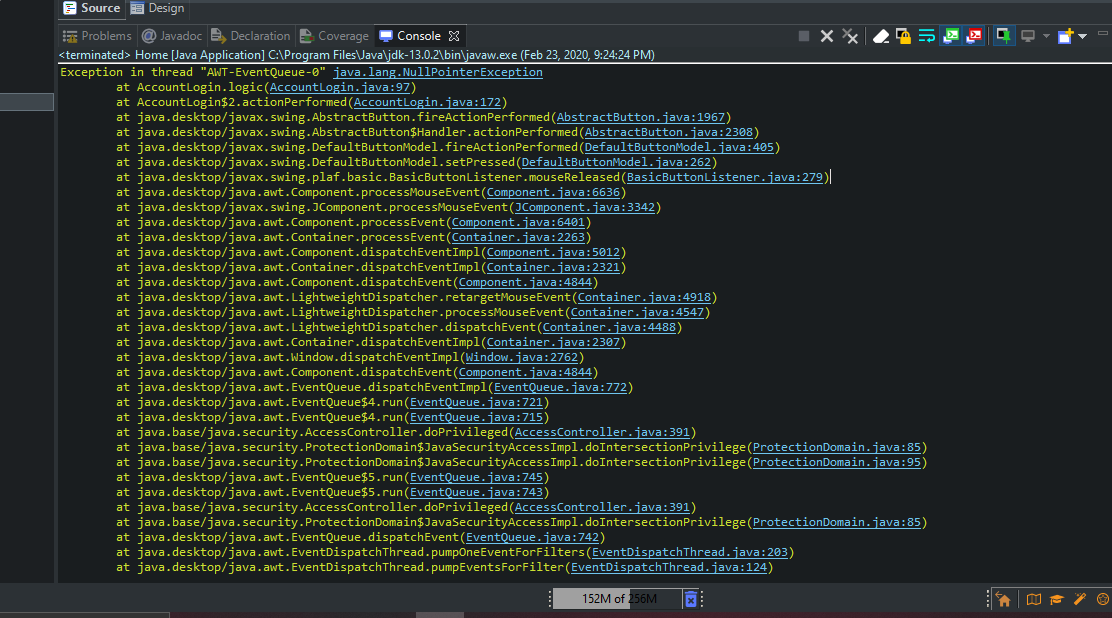
Task: Open ProtectionDomain.java:95 link
Action: coord(837,462)
